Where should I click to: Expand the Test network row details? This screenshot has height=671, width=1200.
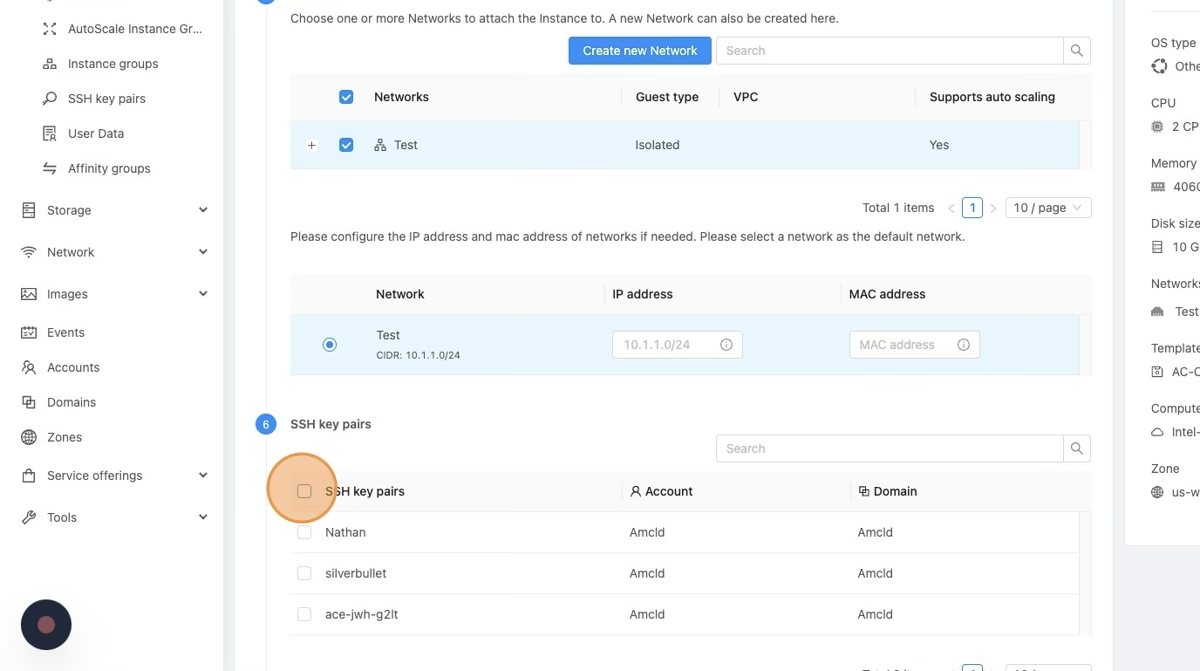pyautogui.click(x=312, y=145)
